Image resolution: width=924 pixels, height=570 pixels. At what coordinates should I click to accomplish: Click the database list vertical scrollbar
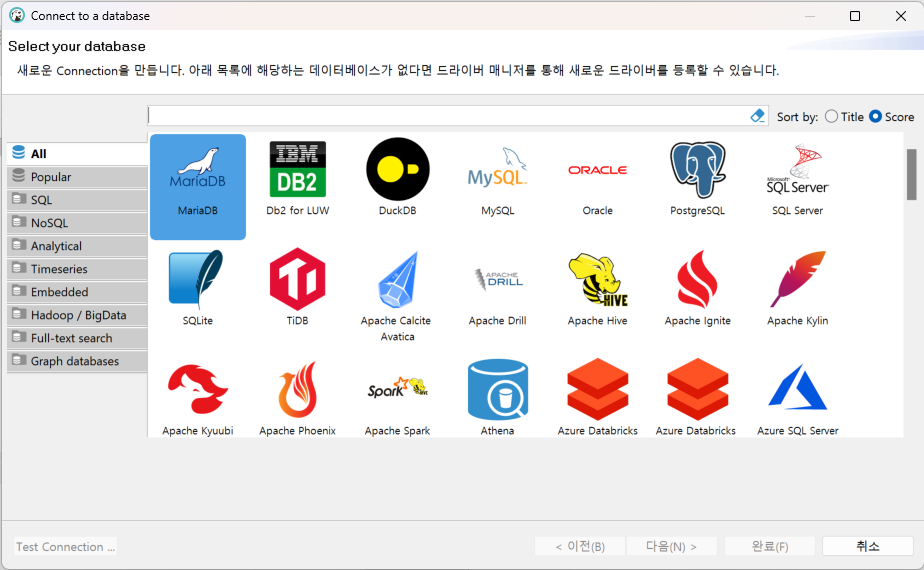[911, 174]
